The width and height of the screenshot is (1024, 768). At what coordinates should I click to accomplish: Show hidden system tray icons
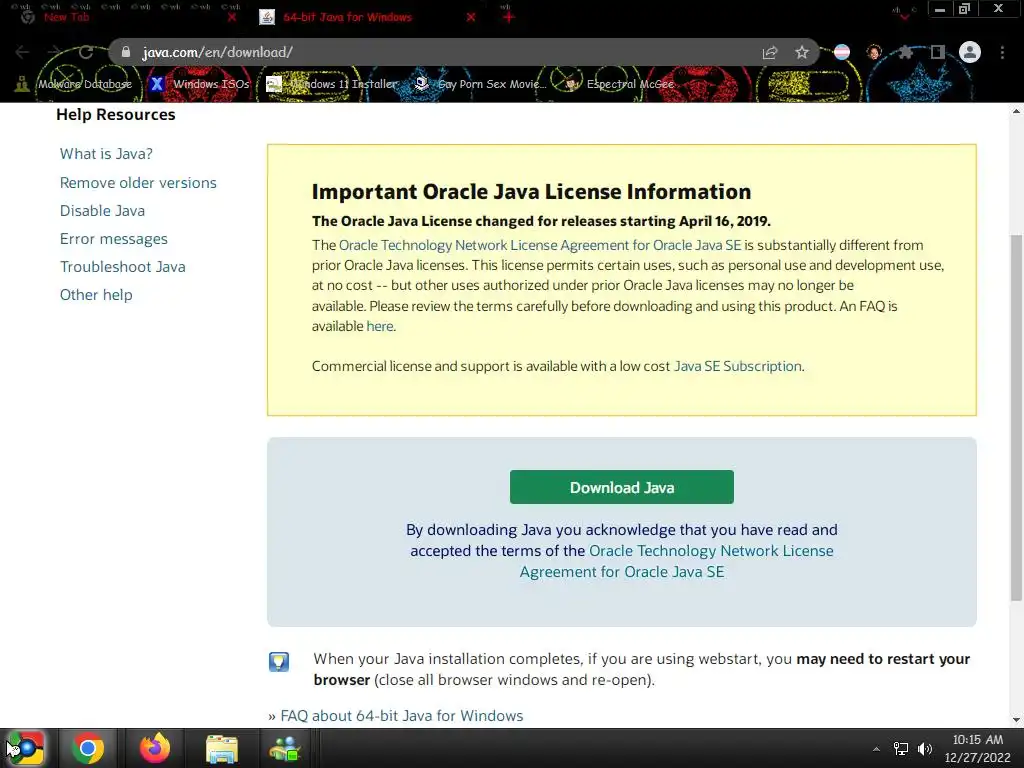876,749
